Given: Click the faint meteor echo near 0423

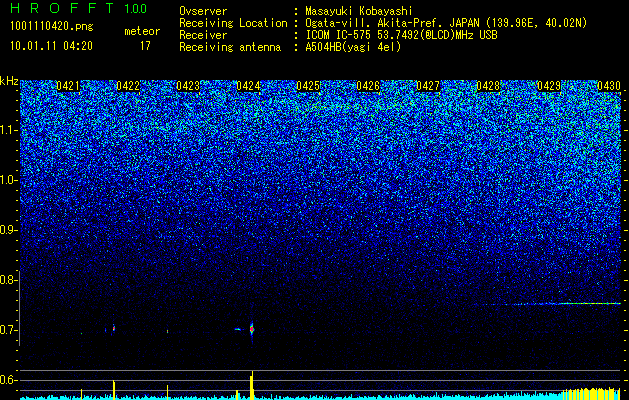Looking at the screenshot, I should tap(167, 331).
